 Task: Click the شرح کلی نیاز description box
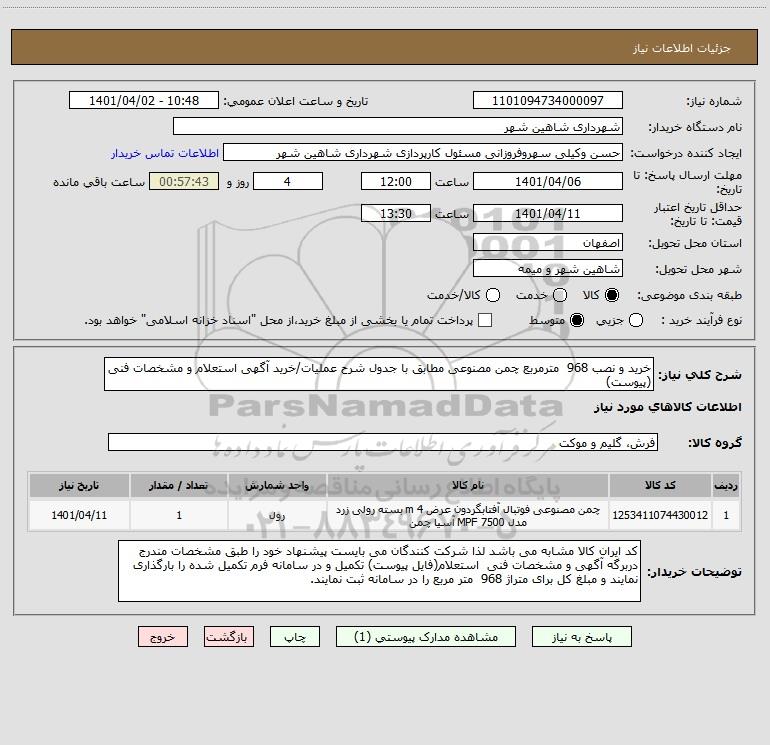click(379, 374)
